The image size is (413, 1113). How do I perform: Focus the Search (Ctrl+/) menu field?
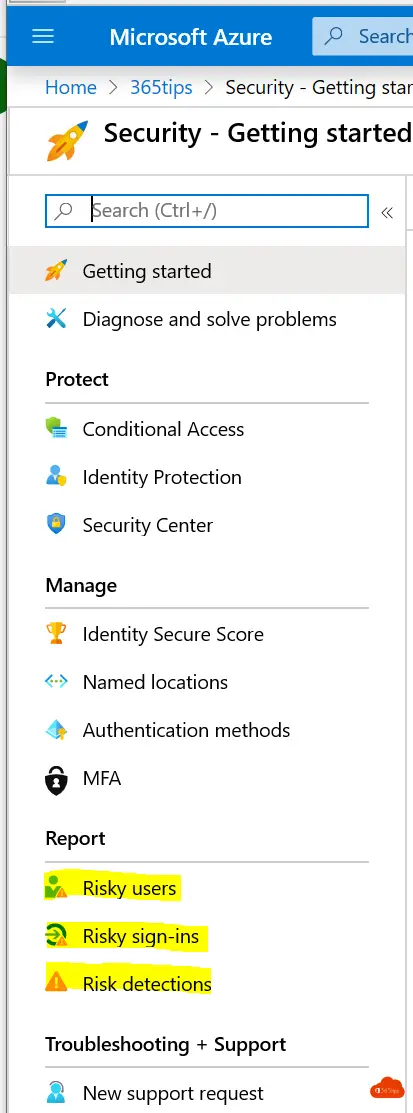click(x=206, y=211)
